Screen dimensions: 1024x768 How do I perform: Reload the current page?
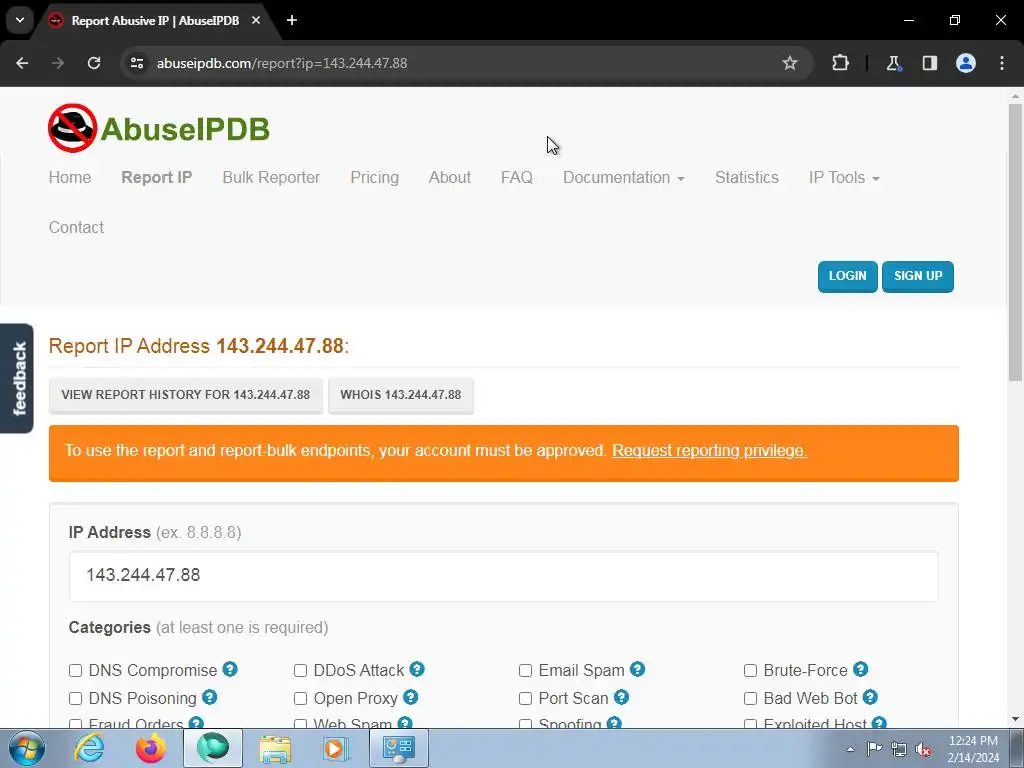click(x=94, y=63)
